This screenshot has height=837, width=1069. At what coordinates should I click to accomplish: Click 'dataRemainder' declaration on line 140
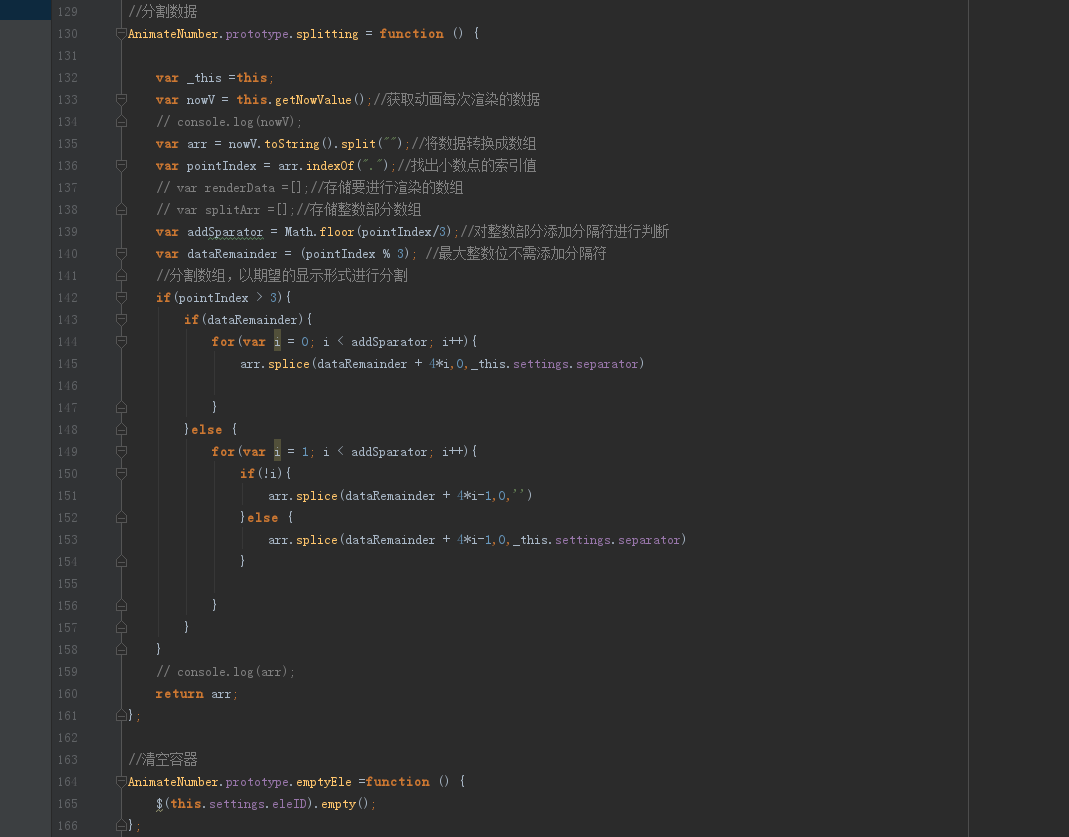coord(232,254)
